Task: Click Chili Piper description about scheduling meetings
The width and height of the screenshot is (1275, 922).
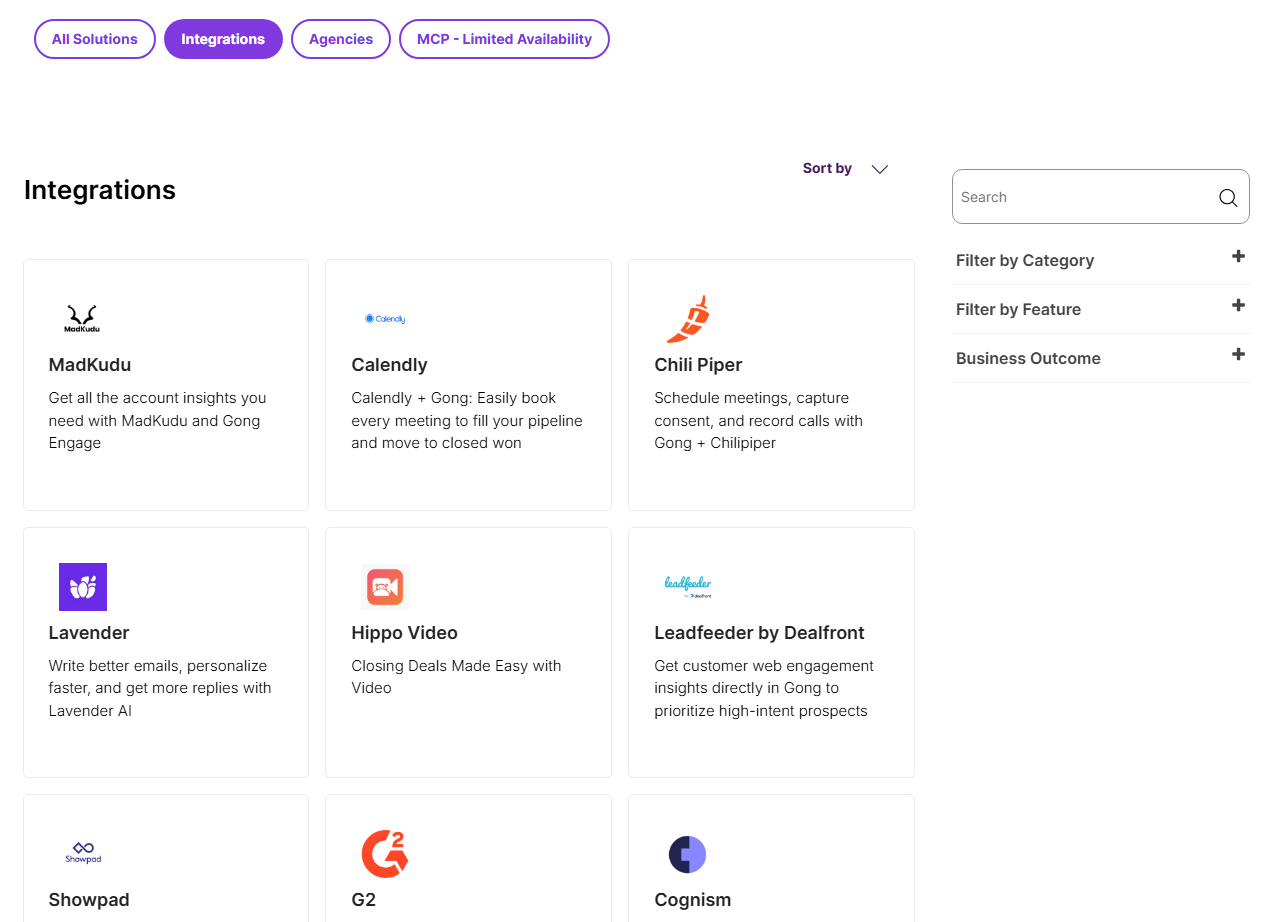Action: point(758,420)
